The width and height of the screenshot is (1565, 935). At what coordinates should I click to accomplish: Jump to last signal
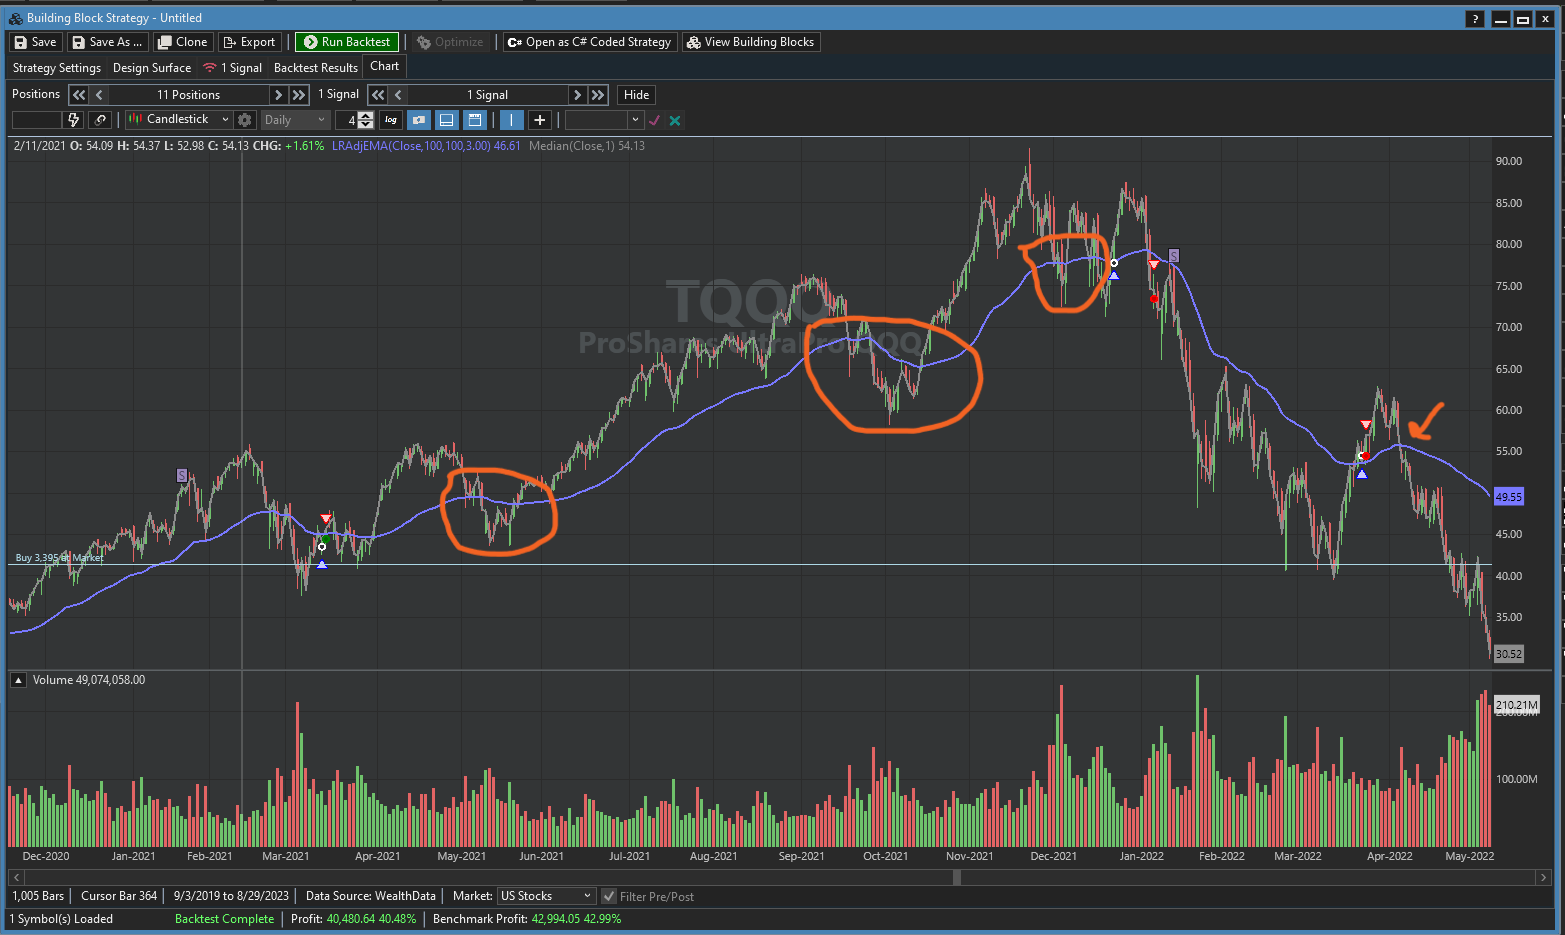coord(598,95)
